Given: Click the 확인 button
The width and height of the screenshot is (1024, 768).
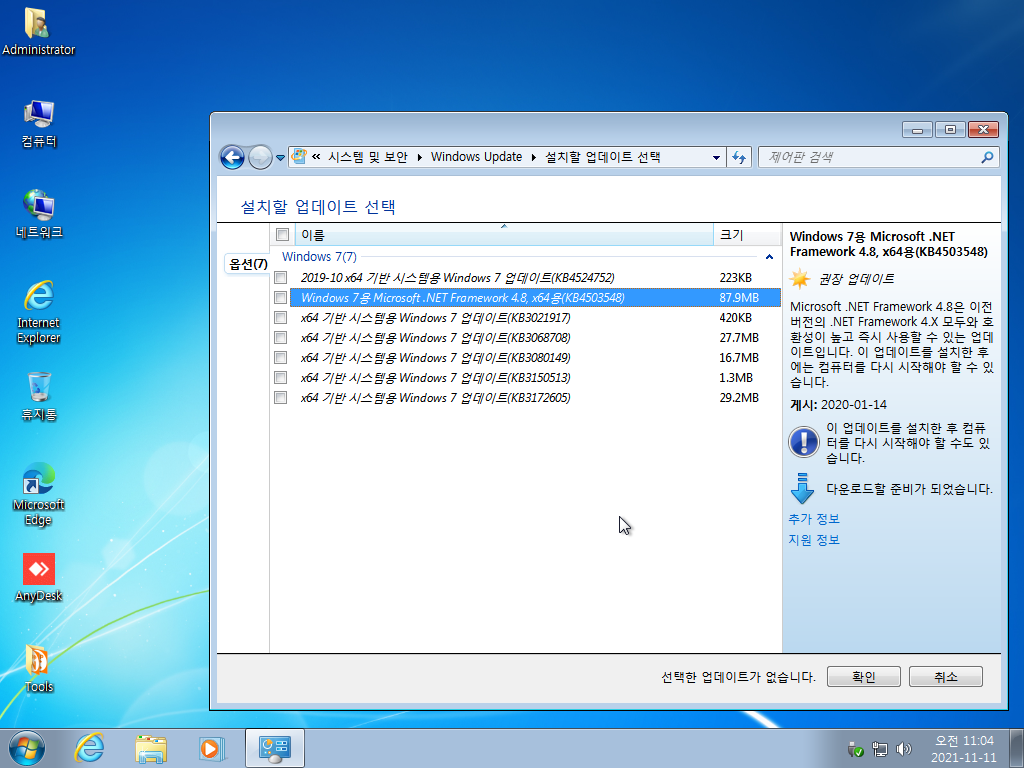Looking at the screenshot, I should click(x=863, y=677).
